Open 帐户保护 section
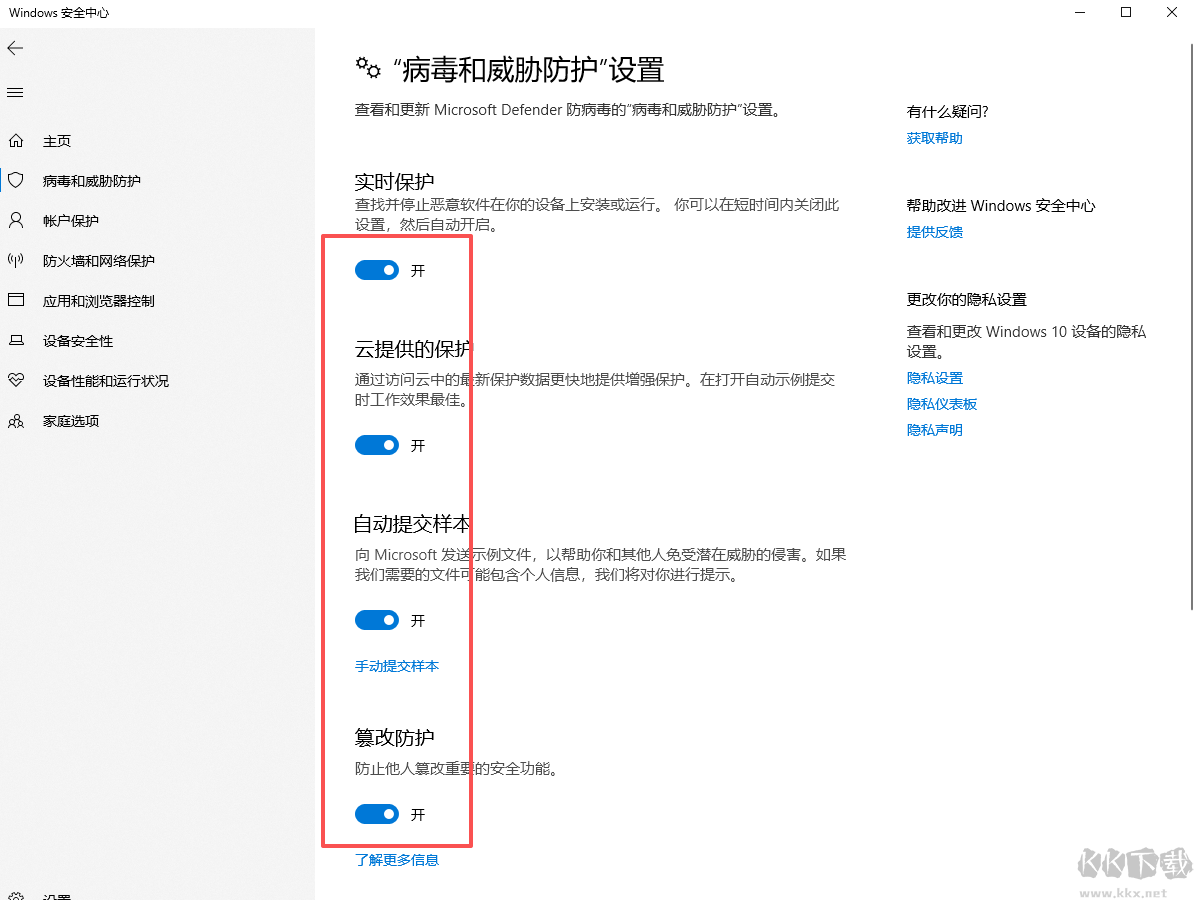This screenshot has height=900, width=1194. (x=71, y=221)
